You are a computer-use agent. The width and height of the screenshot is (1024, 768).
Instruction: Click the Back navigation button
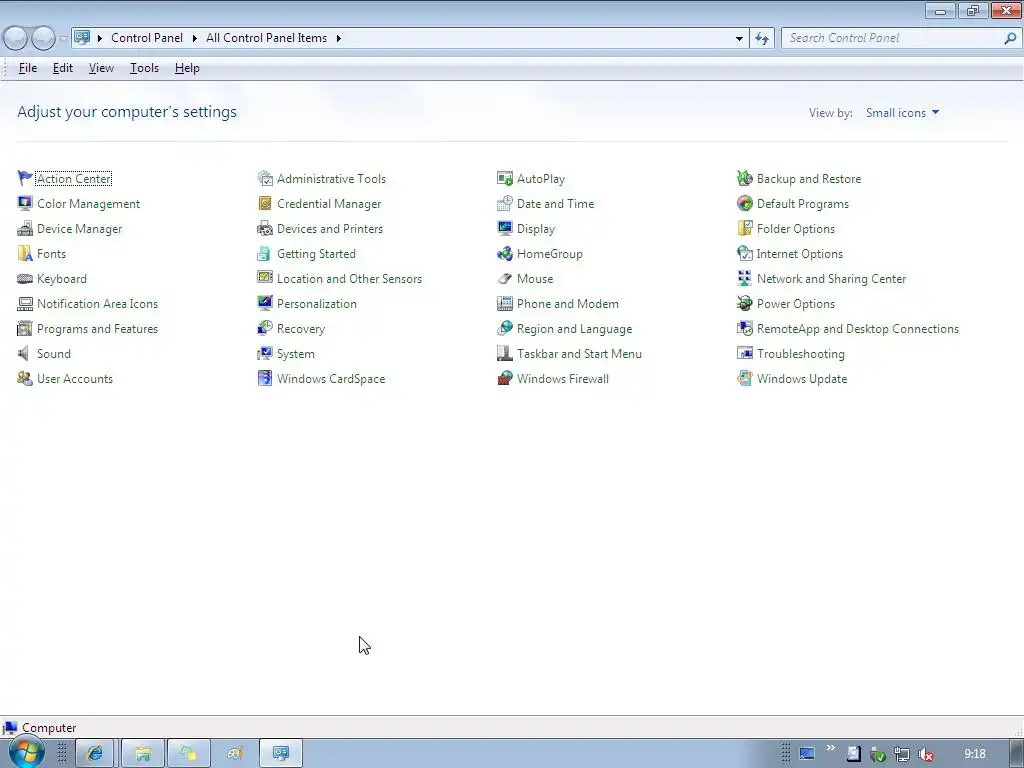[16, 39]
